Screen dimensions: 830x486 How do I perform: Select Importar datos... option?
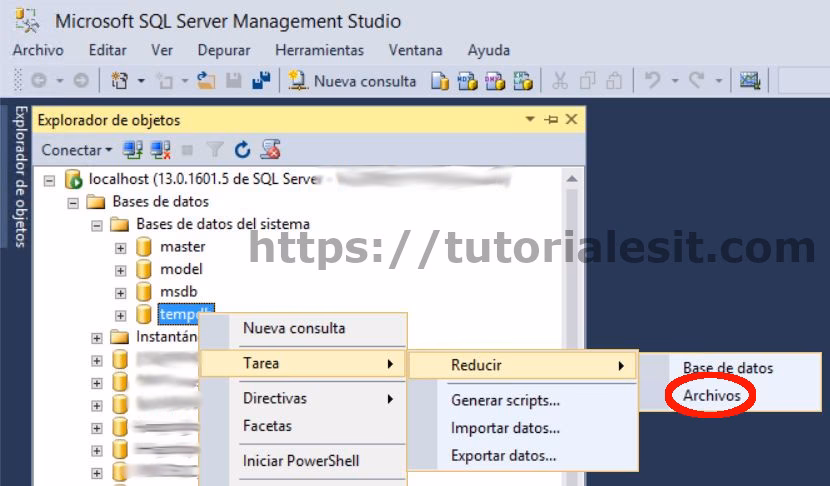point(522,428)
